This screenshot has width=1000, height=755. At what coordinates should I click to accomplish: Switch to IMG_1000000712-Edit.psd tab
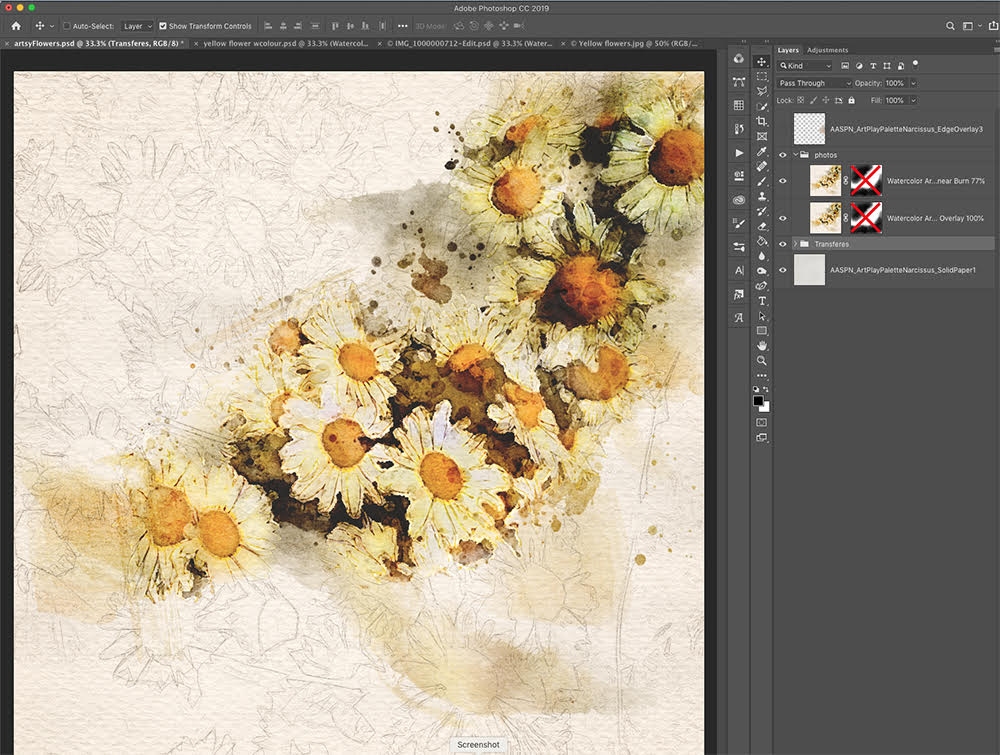click(469, 43)
